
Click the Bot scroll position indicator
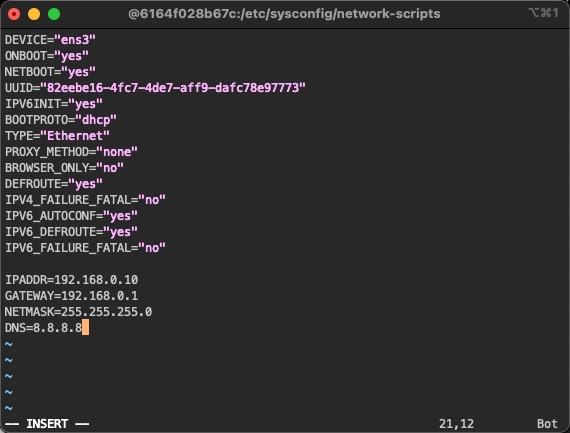coord(547,424)
